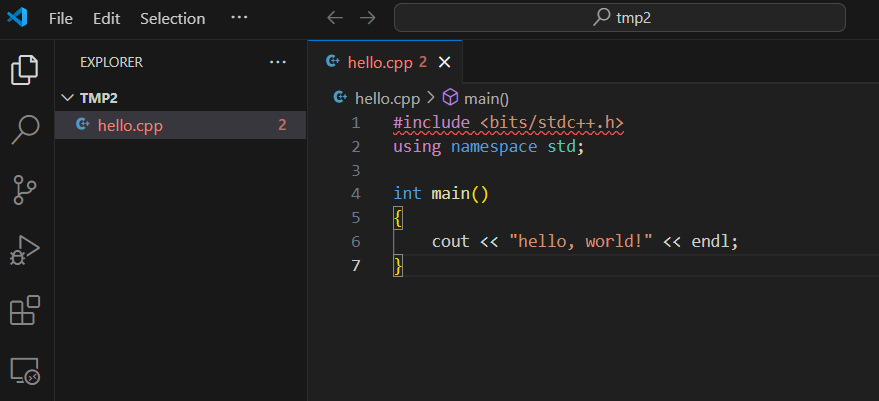Click the closing brace on line 7

(x=398, y=266)
